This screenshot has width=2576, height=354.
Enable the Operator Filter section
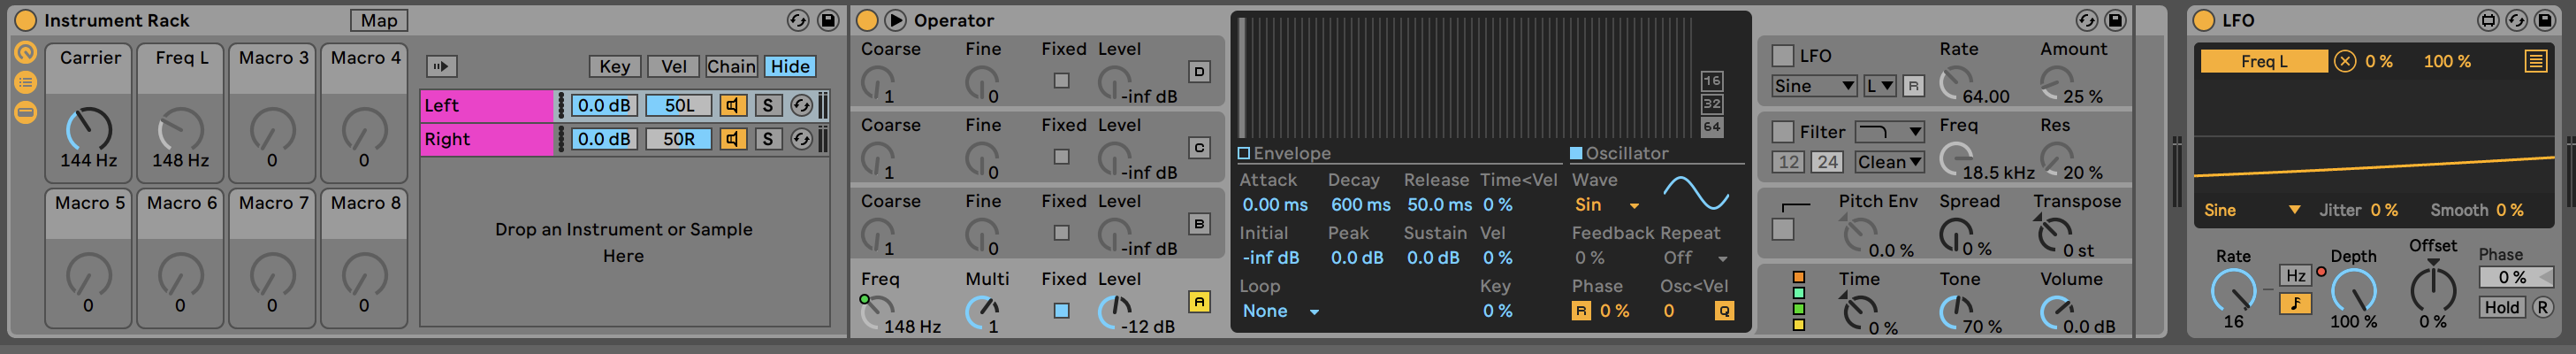(x=1782, y=132)
